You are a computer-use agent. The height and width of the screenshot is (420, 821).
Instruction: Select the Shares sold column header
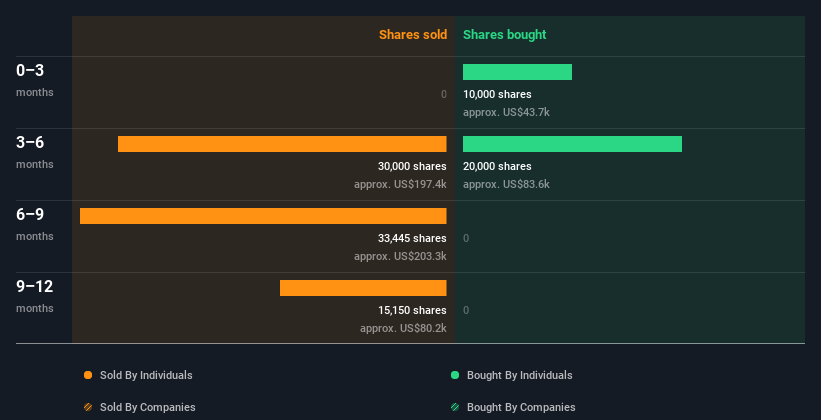pyautogui.click(x=413, y=35)
